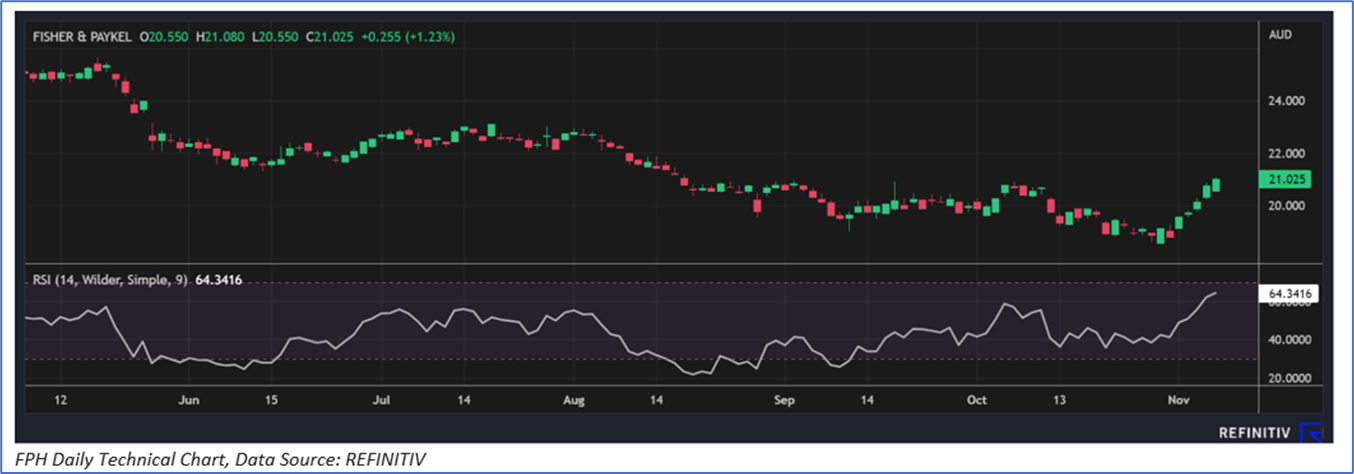
Task: Click the 24.000 price axis label
Action: [1285, 101]
